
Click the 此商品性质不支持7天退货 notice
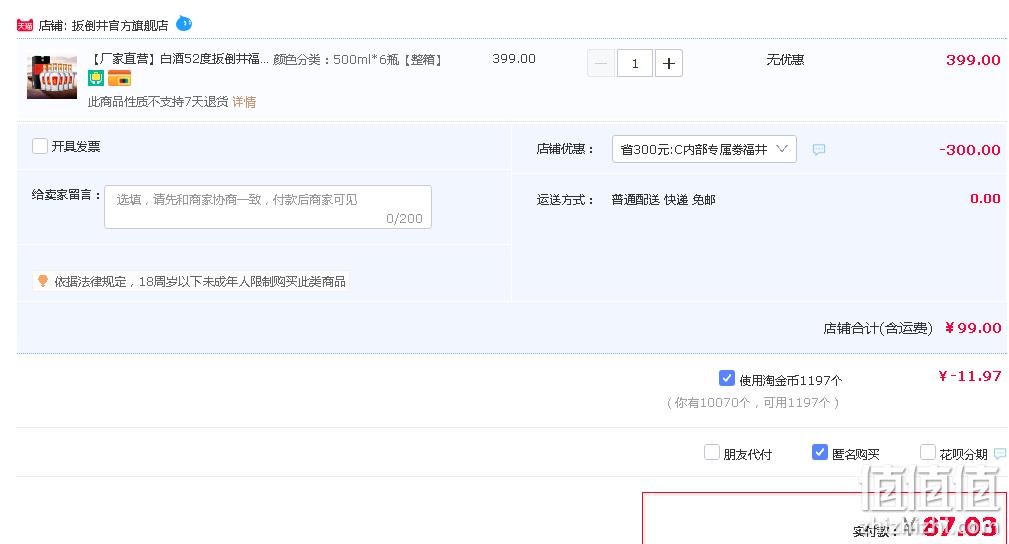(x=158, y=102)
